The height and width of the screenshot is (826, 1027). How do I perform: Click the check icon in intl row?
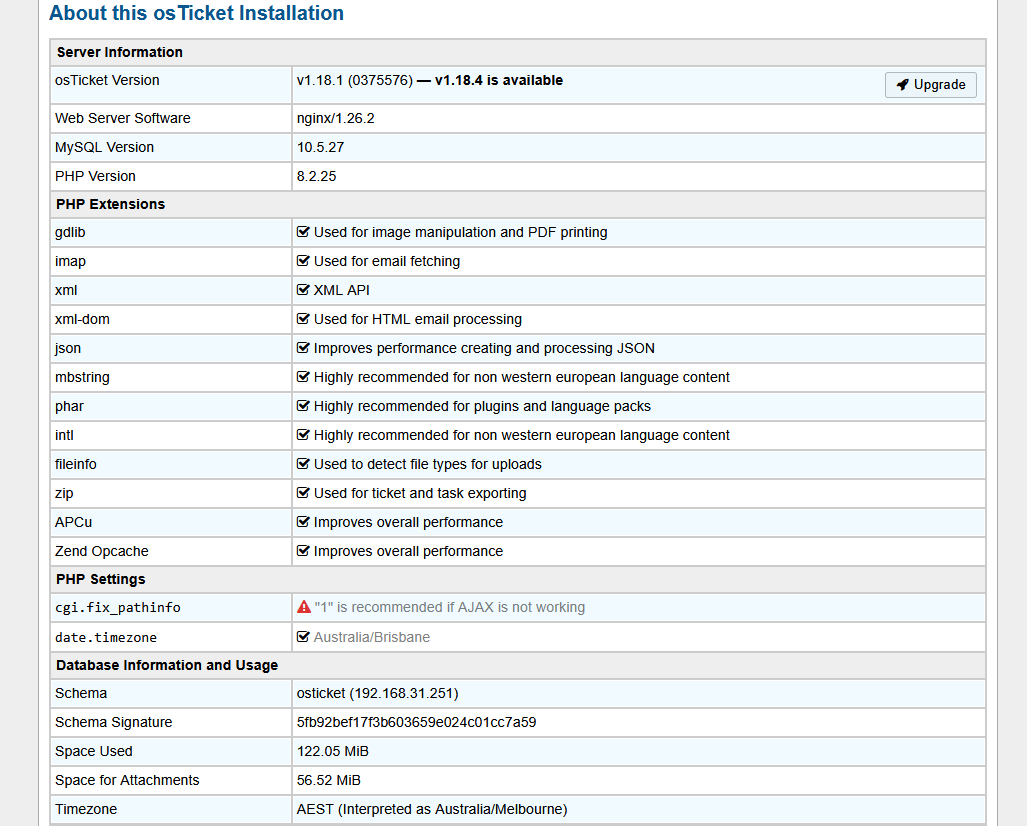[303, 435]
